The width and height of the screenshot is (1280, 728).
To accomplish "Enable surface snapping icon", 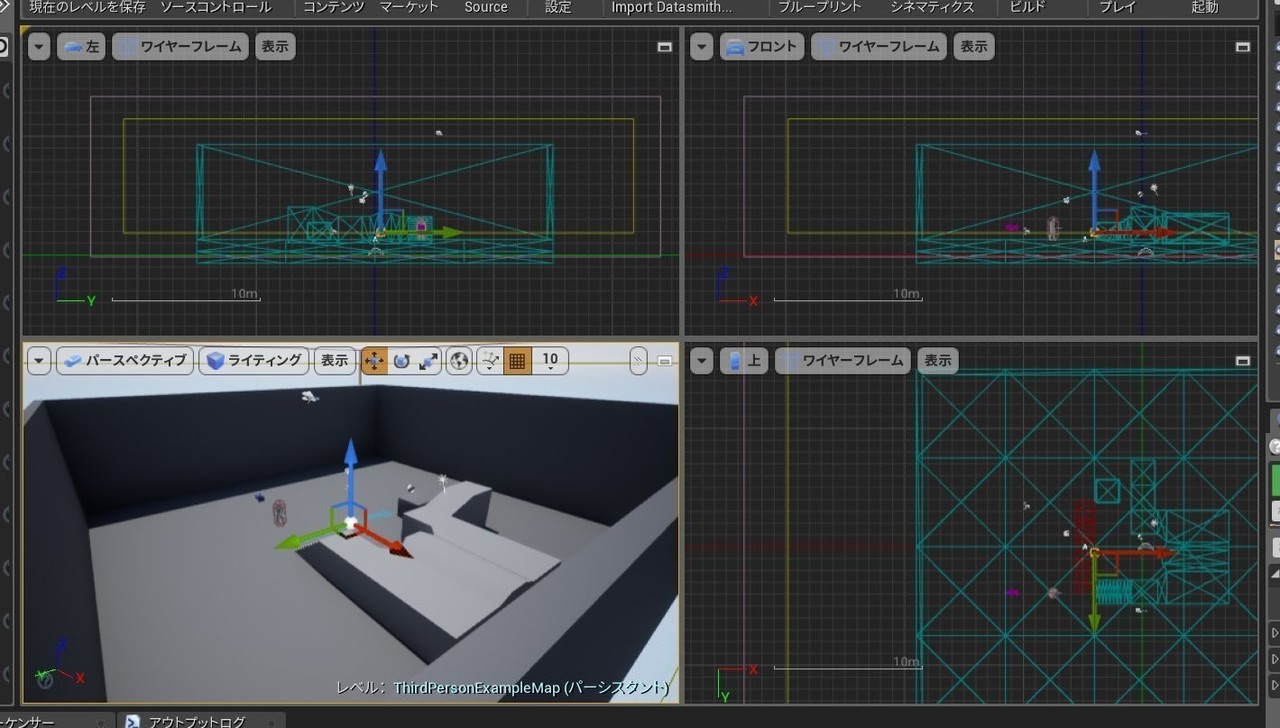I will tap(490, 361).
